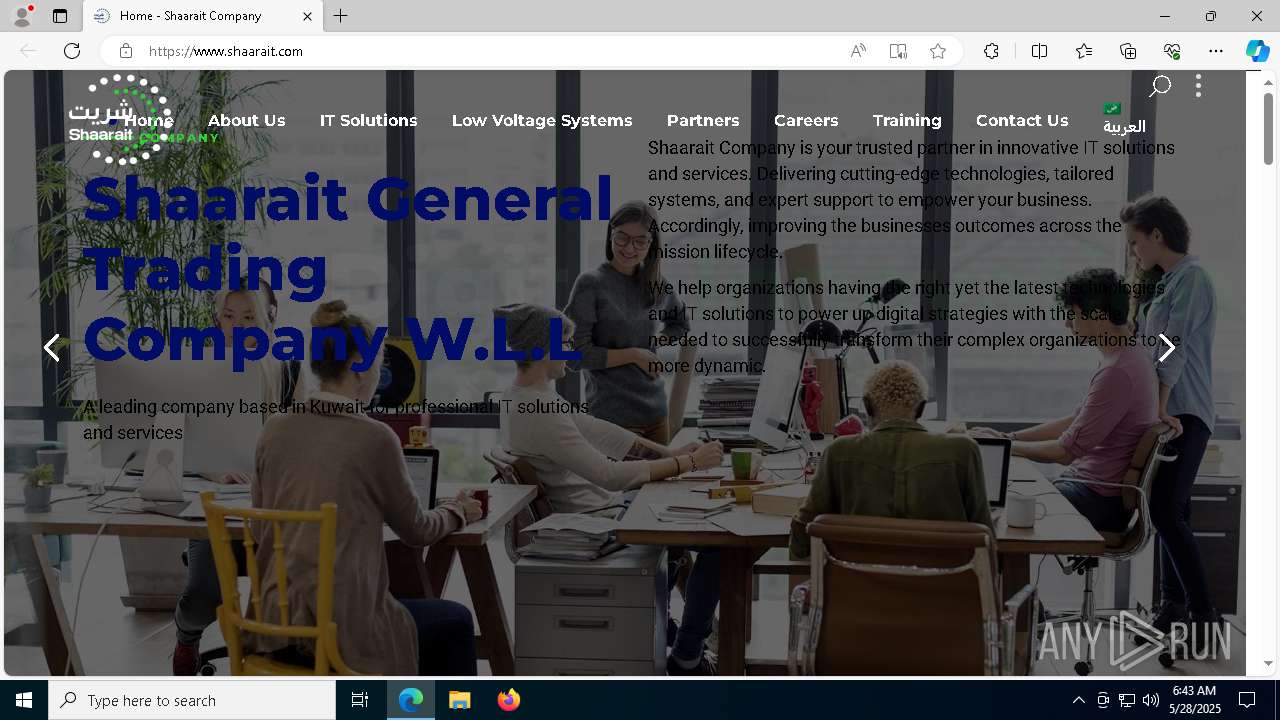Screen dimensions: 1280x720
Task: Open volume control in system tray
Action: click(1151, 700)
